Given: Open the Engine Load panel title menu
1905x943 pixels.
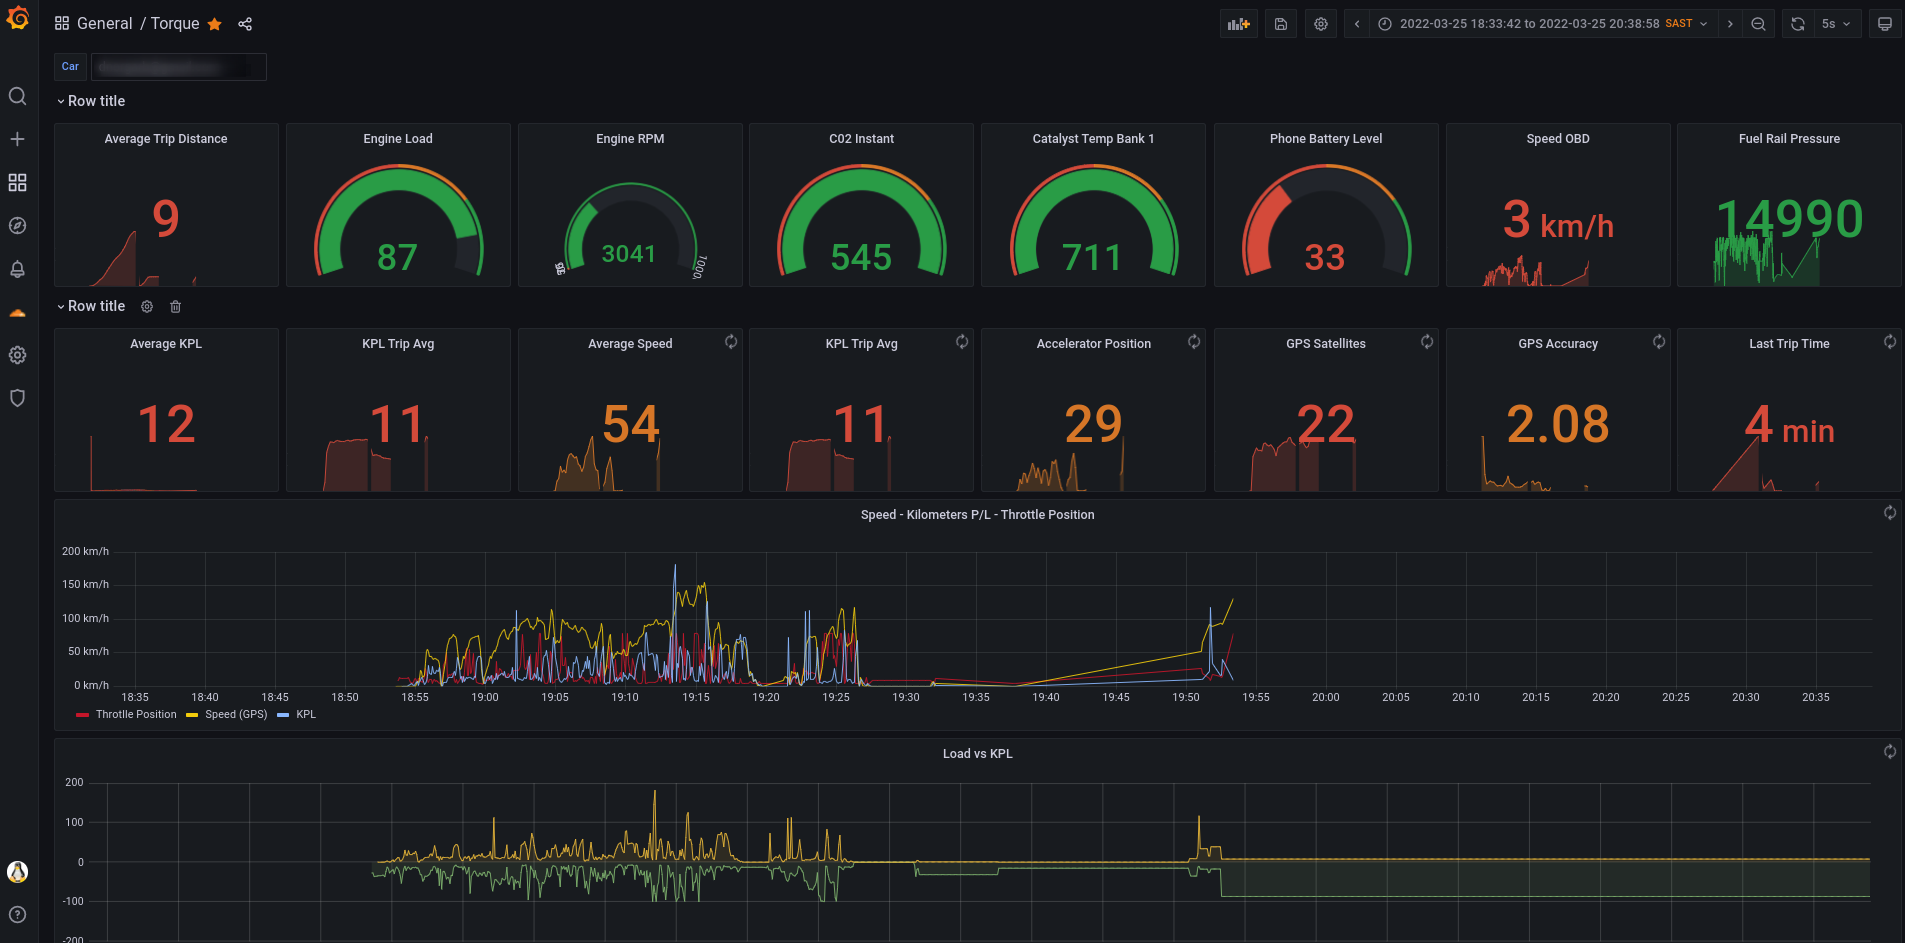Looking at the screenshot, I should point(397,139).
